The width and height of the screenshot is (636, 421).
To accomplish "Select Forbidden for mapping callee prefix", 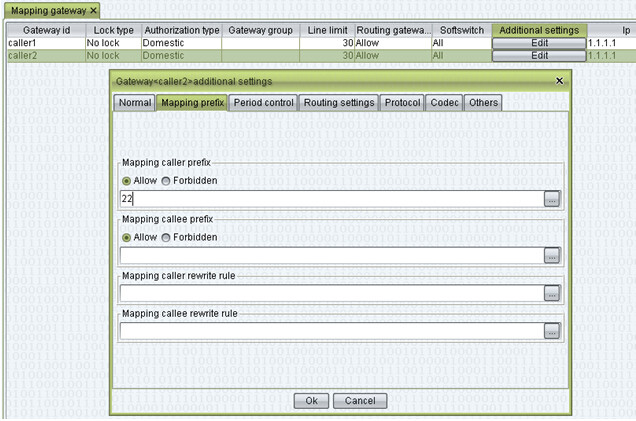I will point(166,237).
